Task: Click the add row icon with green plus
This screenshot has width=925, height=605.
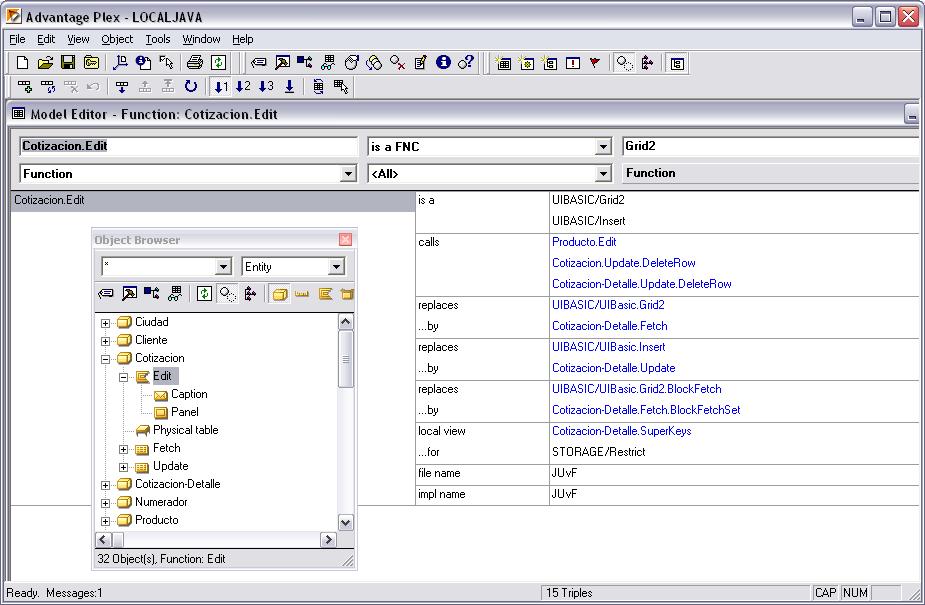Action: point(25,87)
